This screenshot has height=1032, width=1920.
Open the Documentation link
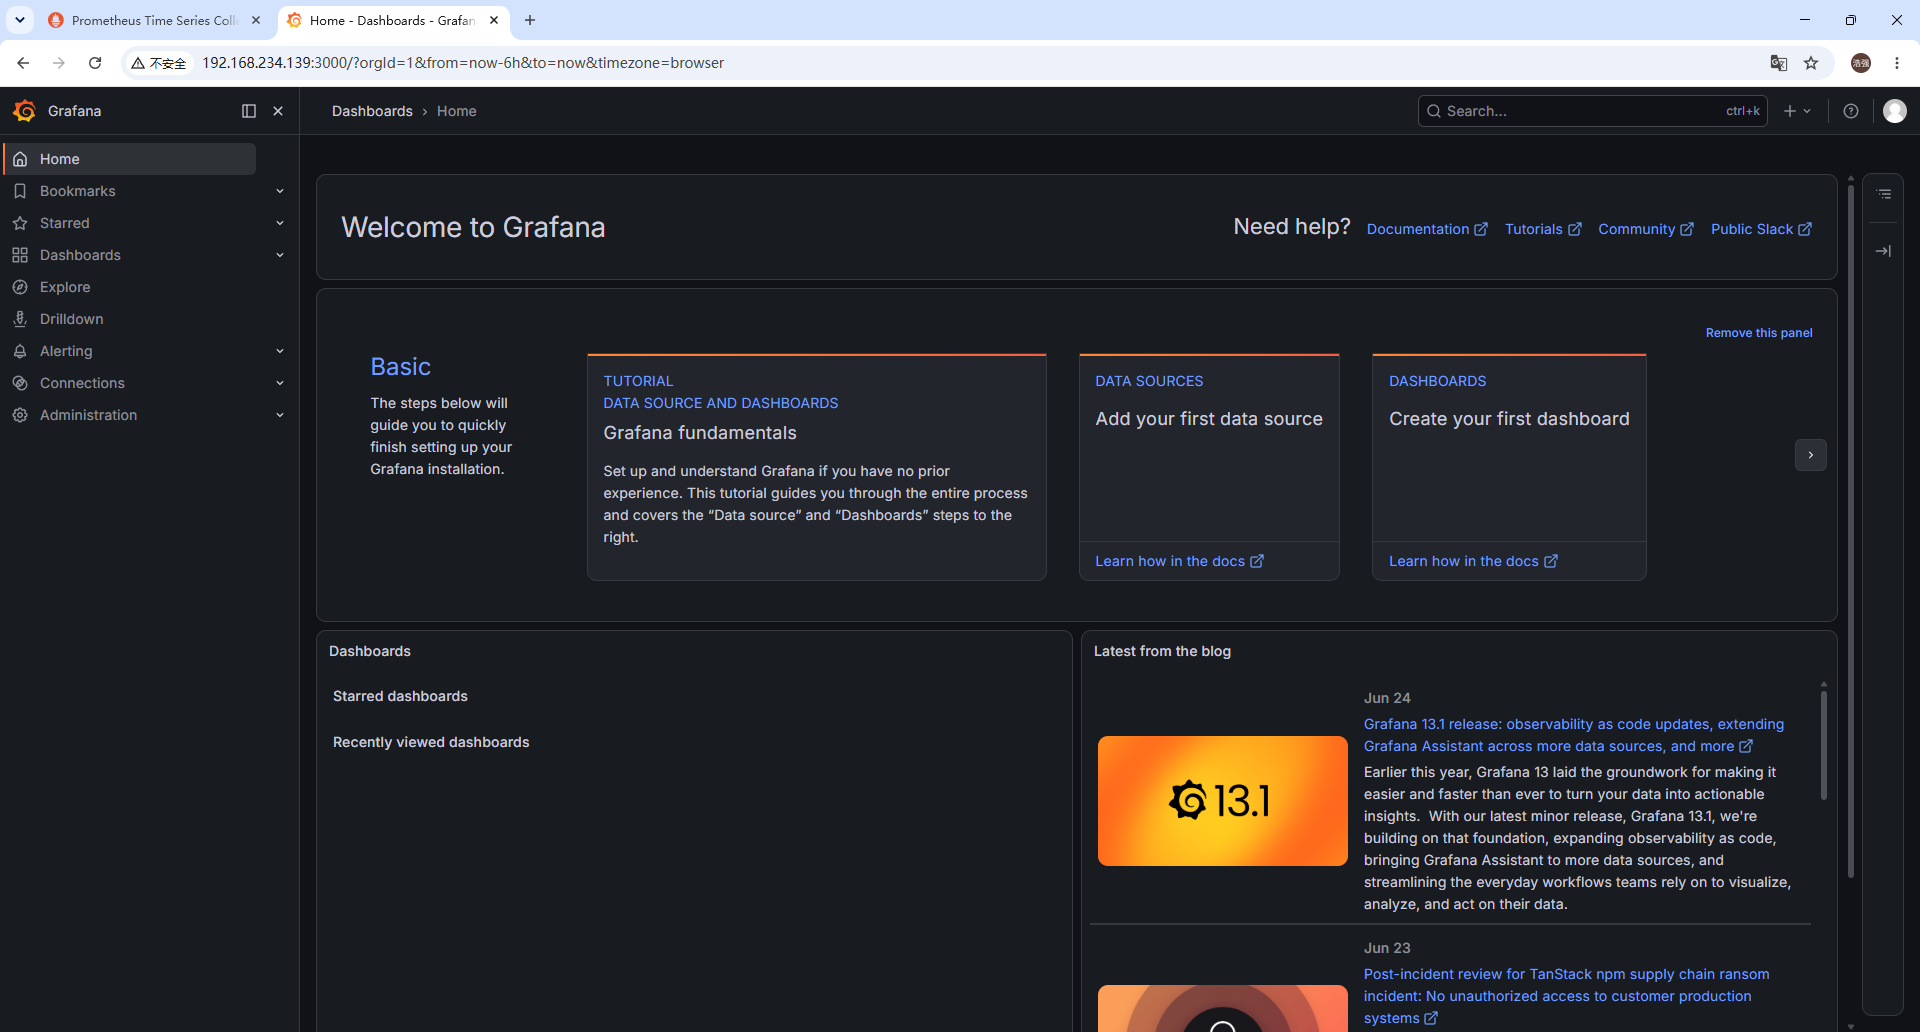[1427, 229]
